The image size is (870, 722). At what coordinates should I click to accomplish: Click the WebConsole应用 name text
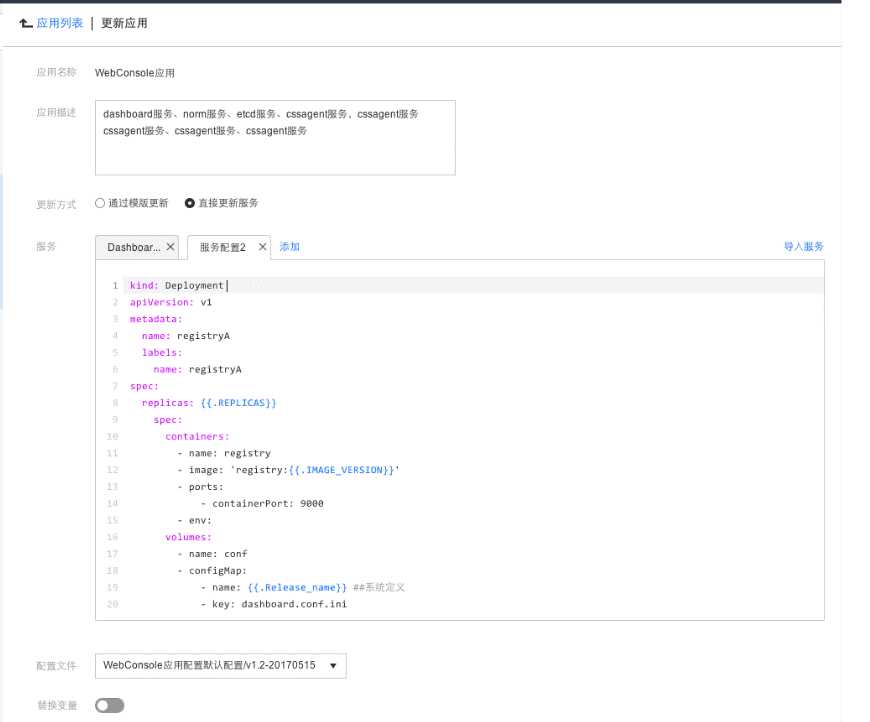pos(135,73)
